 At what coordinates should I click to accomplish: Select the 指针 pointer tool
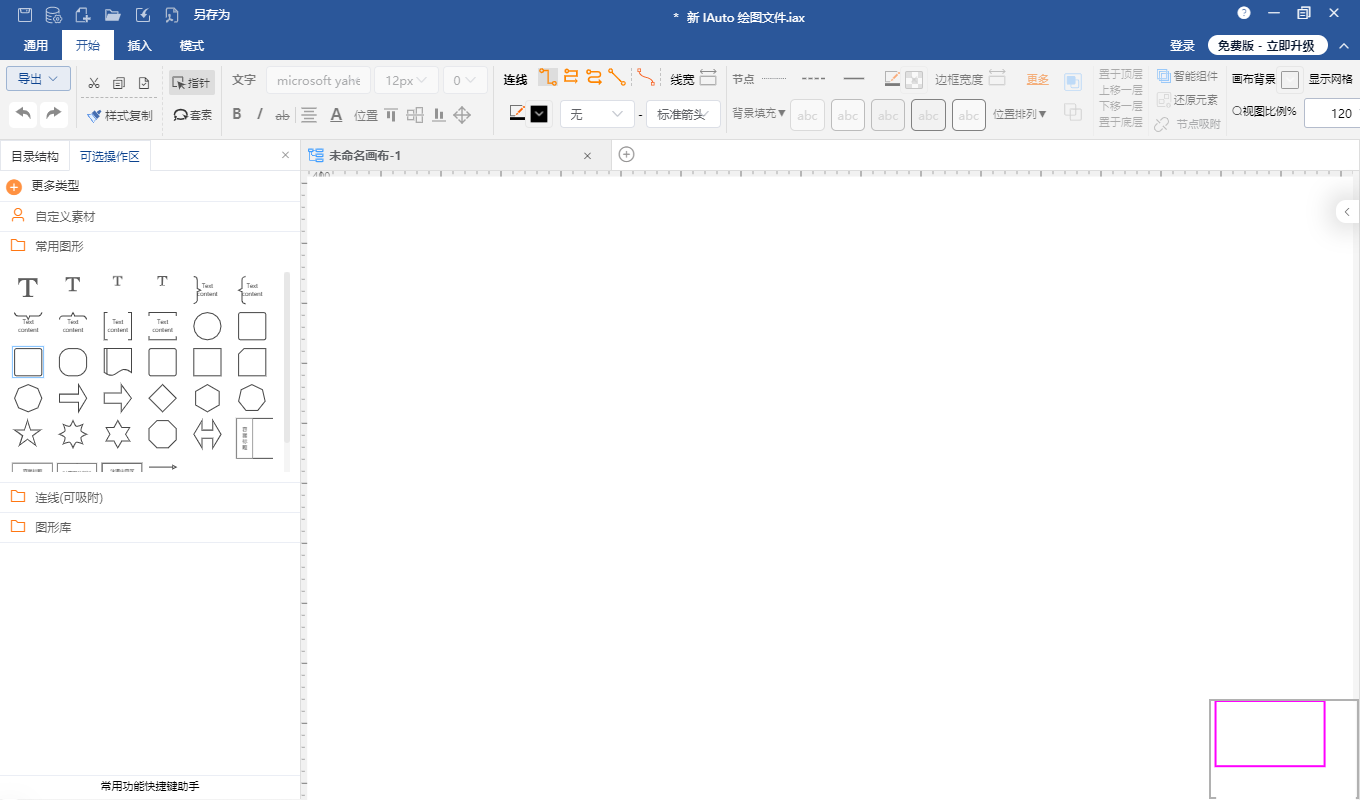(x=192, y=83)
